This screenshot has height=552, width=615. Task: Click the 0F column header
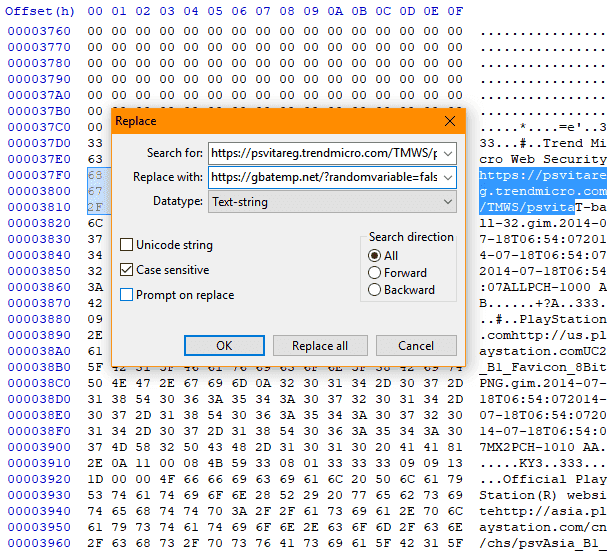(455, 11)
